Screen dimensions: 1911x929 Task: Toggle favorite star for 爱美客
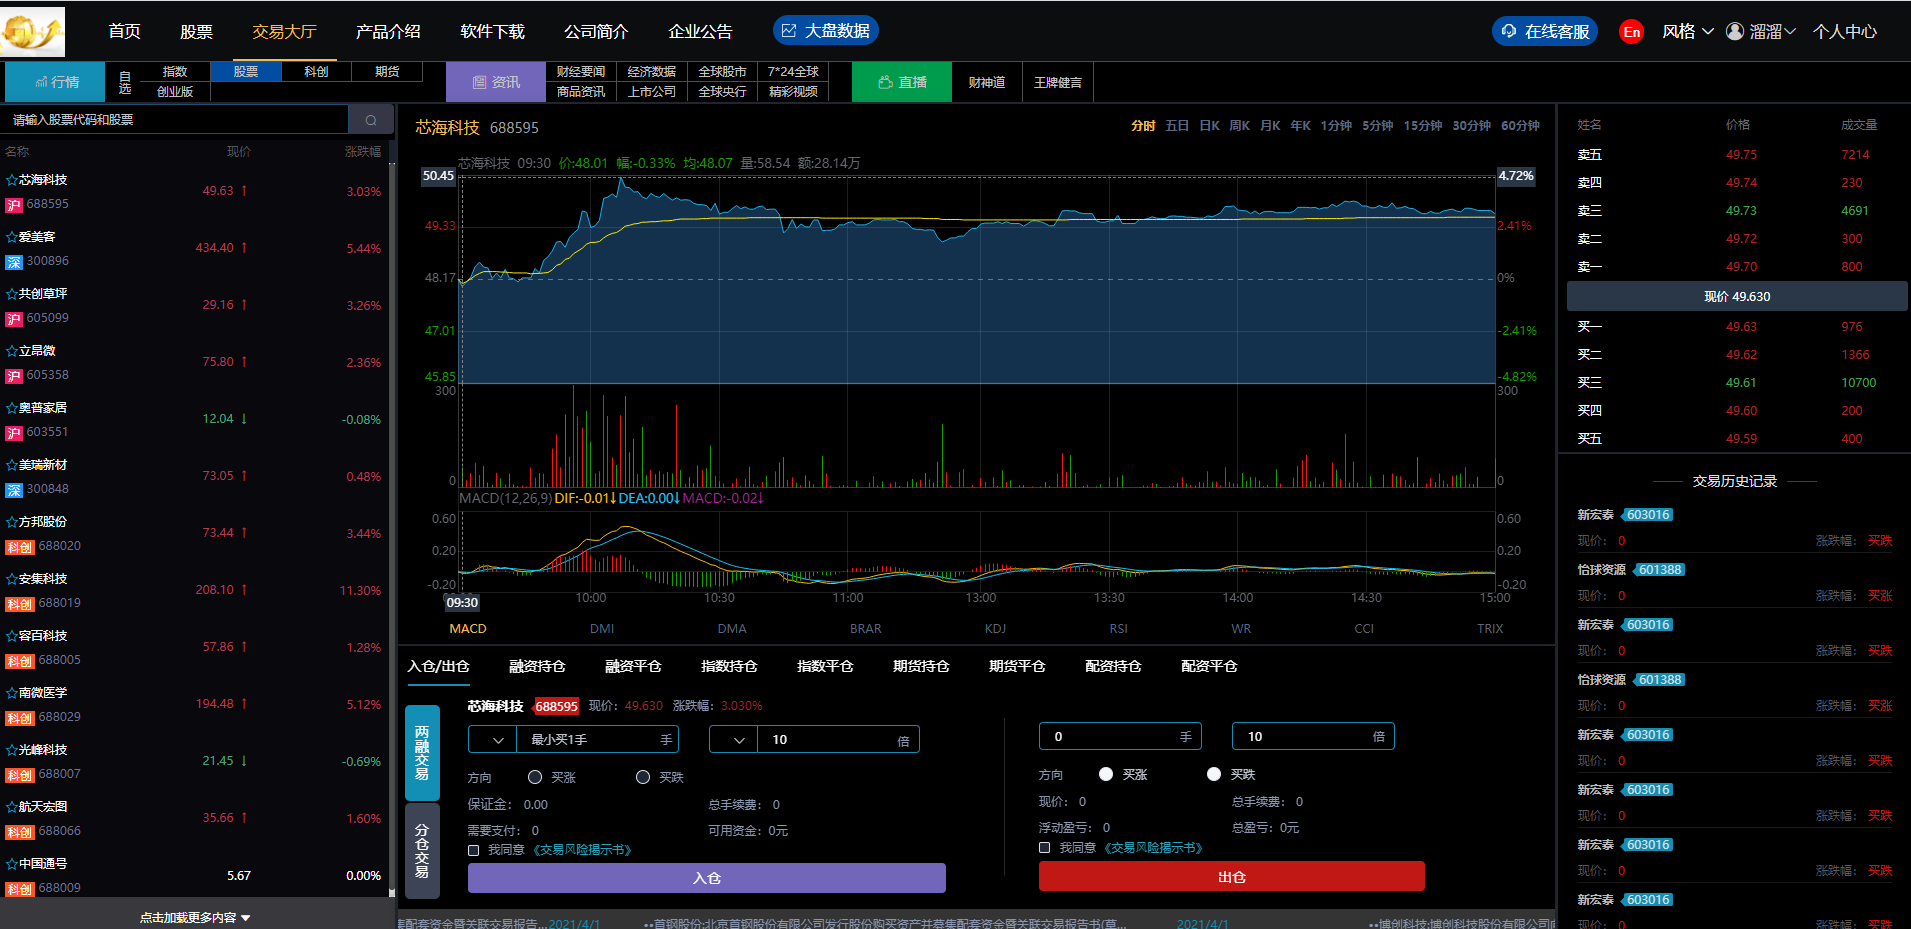click(x=12, y=237)
